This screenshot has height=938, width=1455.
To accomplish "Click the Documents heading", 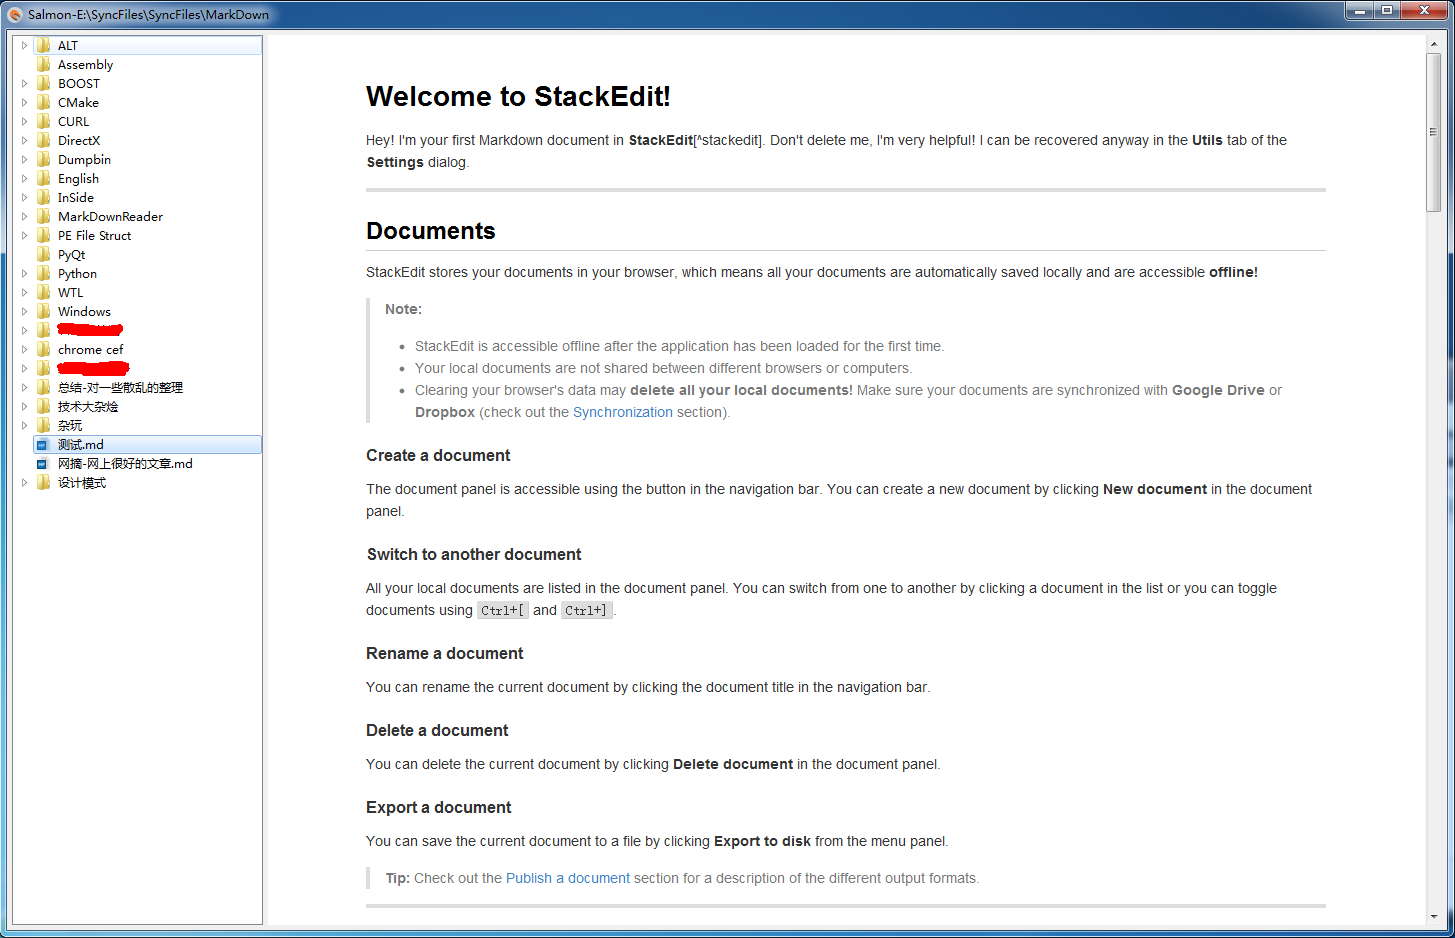I will (431, 231).
